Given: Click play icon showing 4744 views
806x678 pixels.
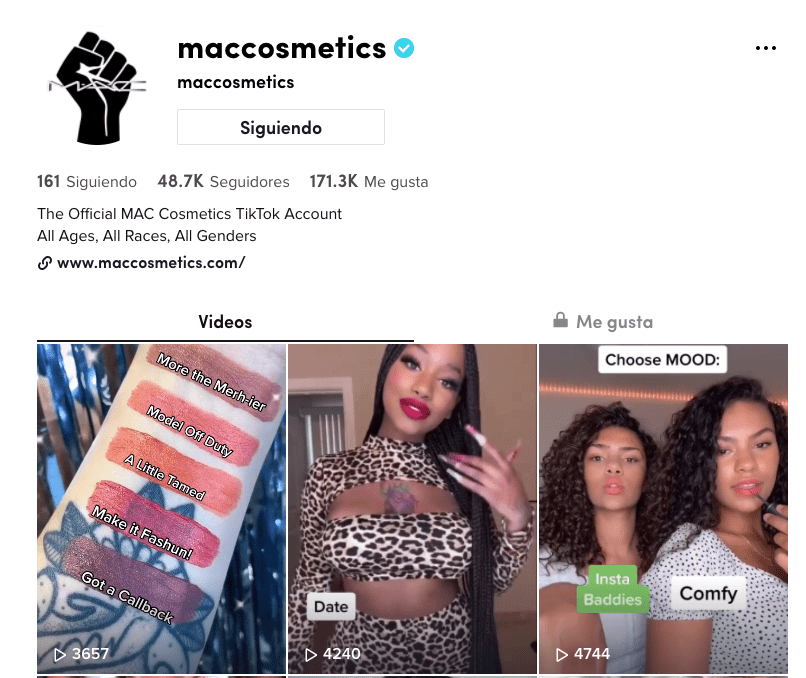Looking at the screenshot, I should tap(562, 654).
